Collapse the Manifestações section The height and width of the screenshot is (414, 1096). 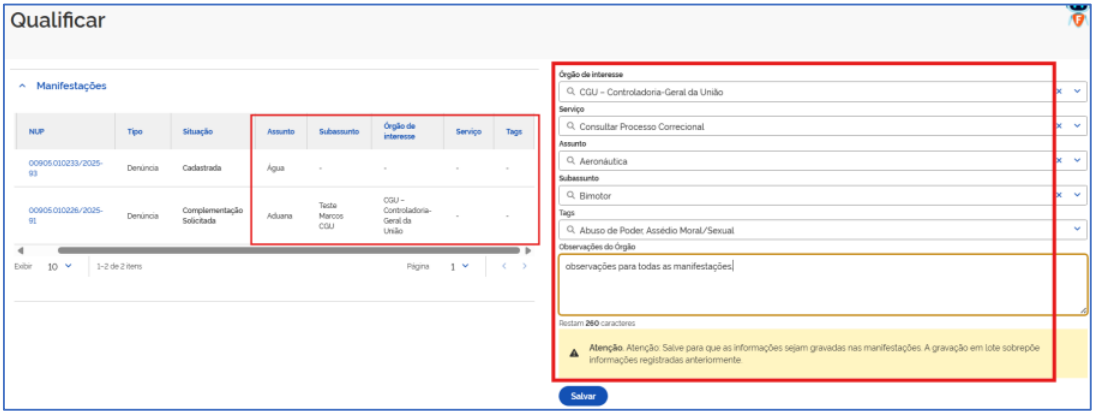(23, 87)
